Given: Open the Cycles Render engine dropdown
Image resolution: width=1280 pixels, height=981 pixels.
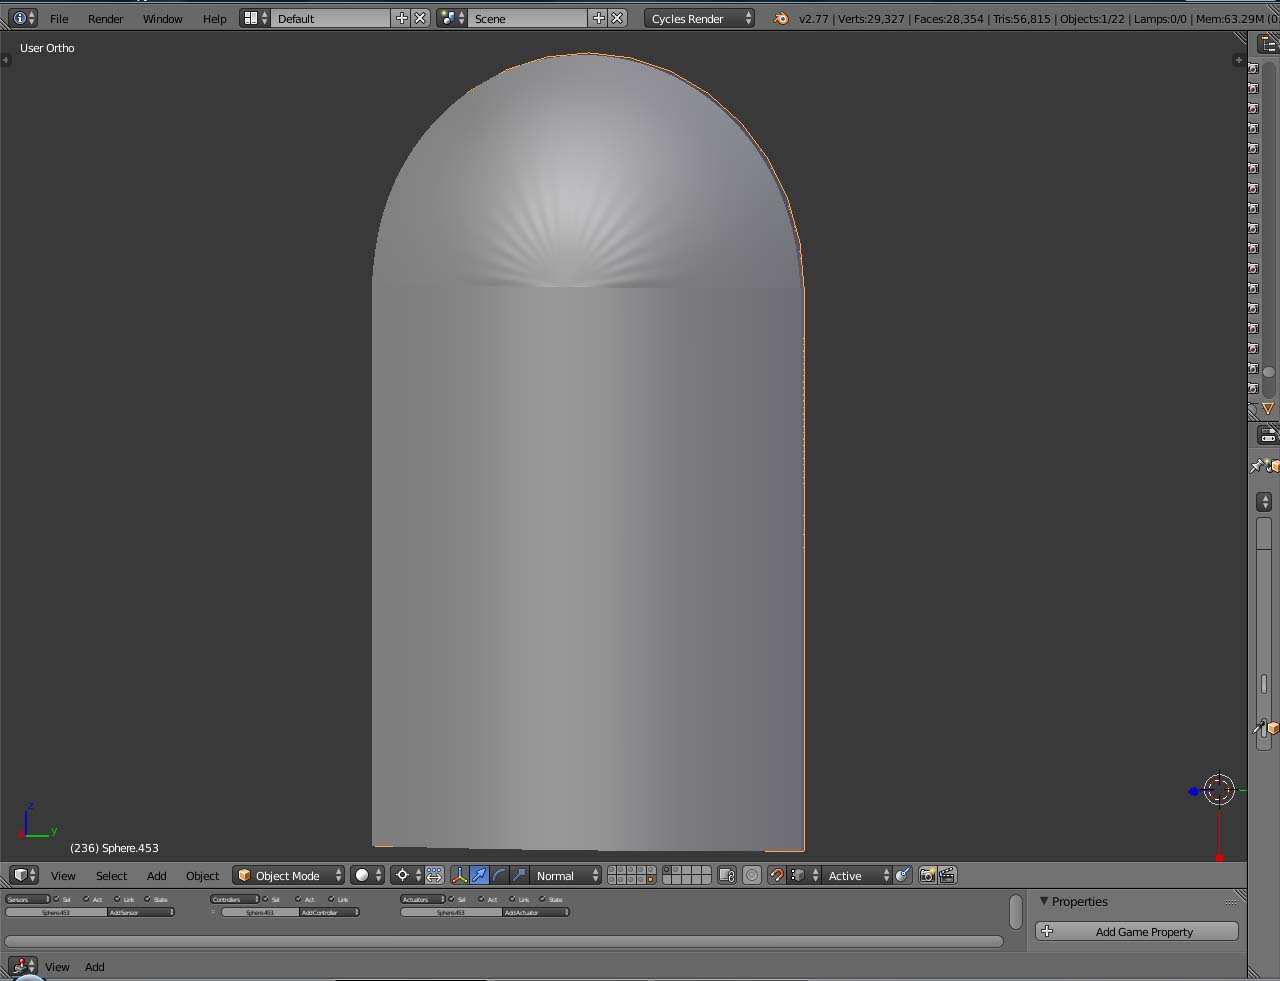Looking at the screenshot, I should (699, 18).
